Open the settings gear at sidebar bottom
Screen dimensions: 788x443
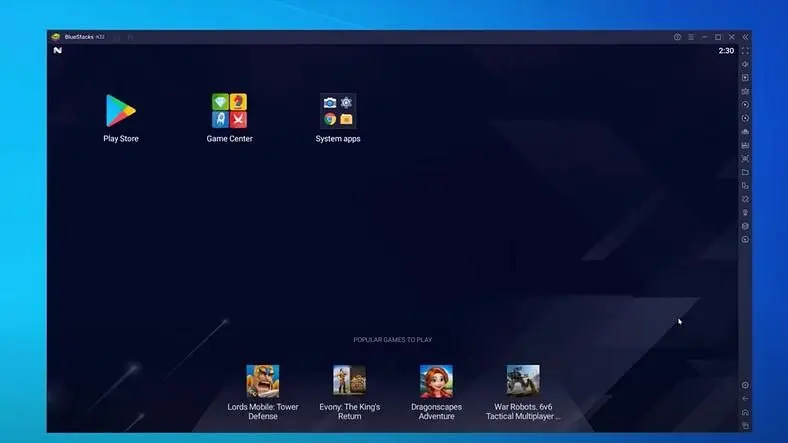(745, 385)
